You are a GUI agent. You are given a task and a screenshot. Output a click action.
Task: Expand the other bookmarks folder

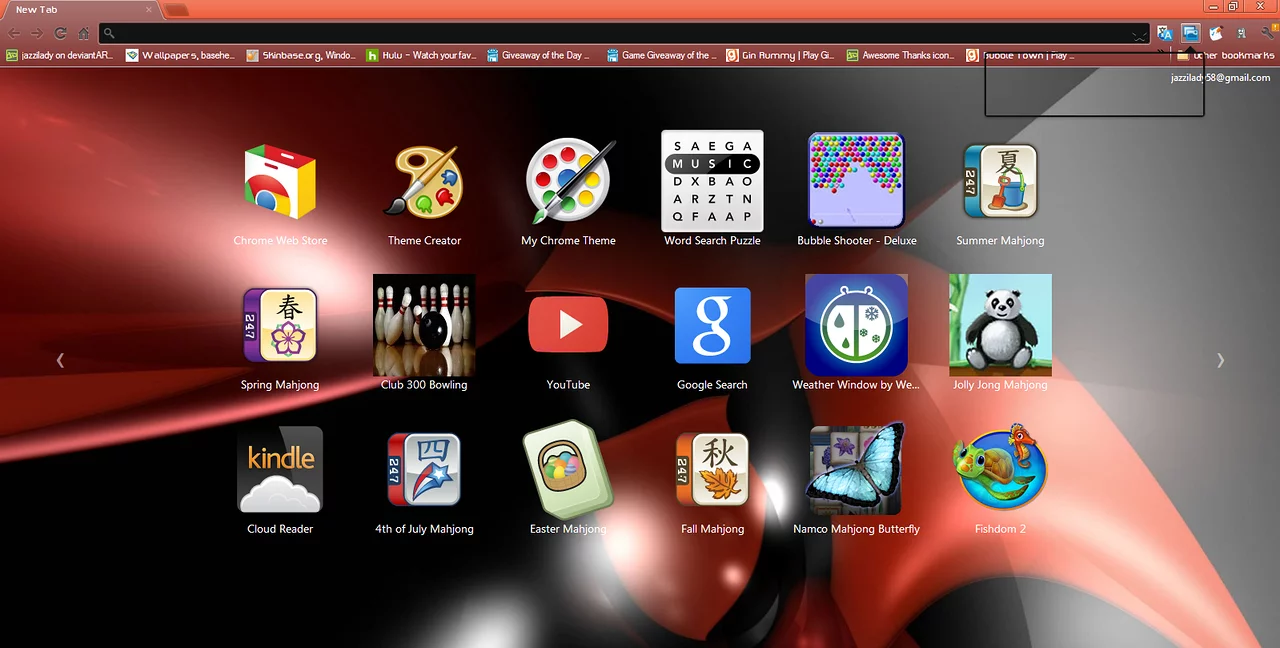(x=1225, y=56)
